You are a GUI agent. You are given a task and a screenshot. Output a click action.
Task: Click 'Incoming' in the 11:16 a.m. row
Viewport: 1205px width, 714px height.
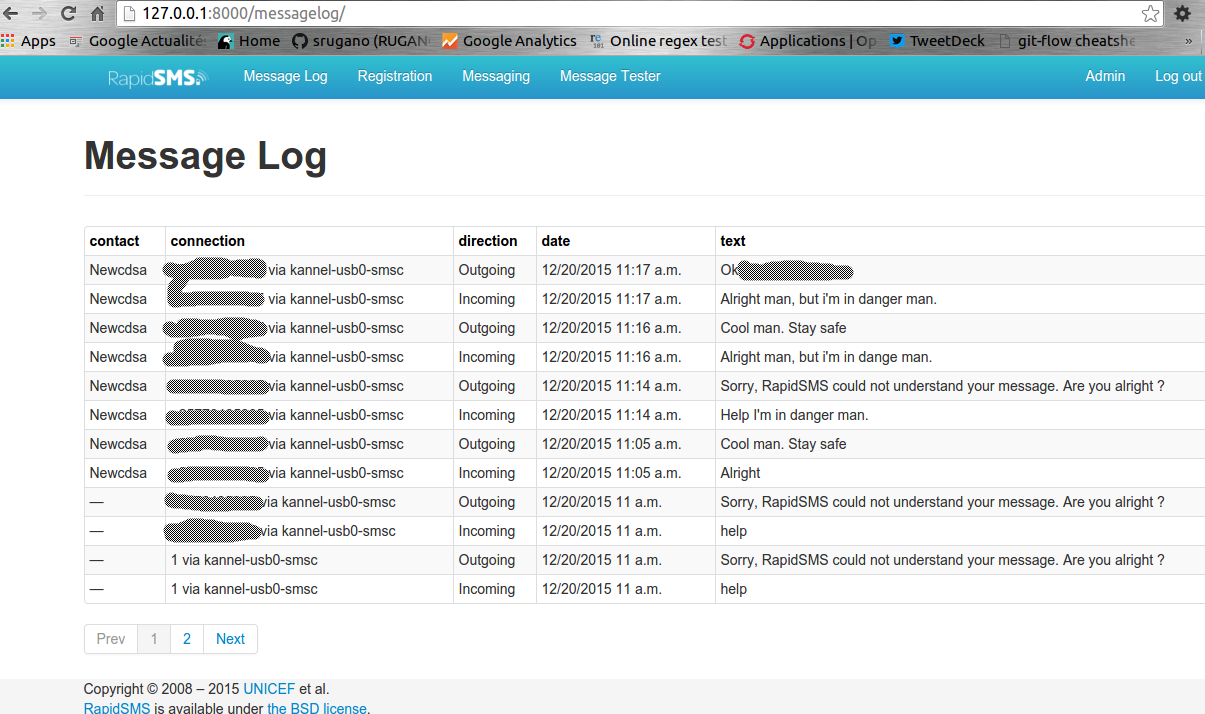(x=487, y=357)
